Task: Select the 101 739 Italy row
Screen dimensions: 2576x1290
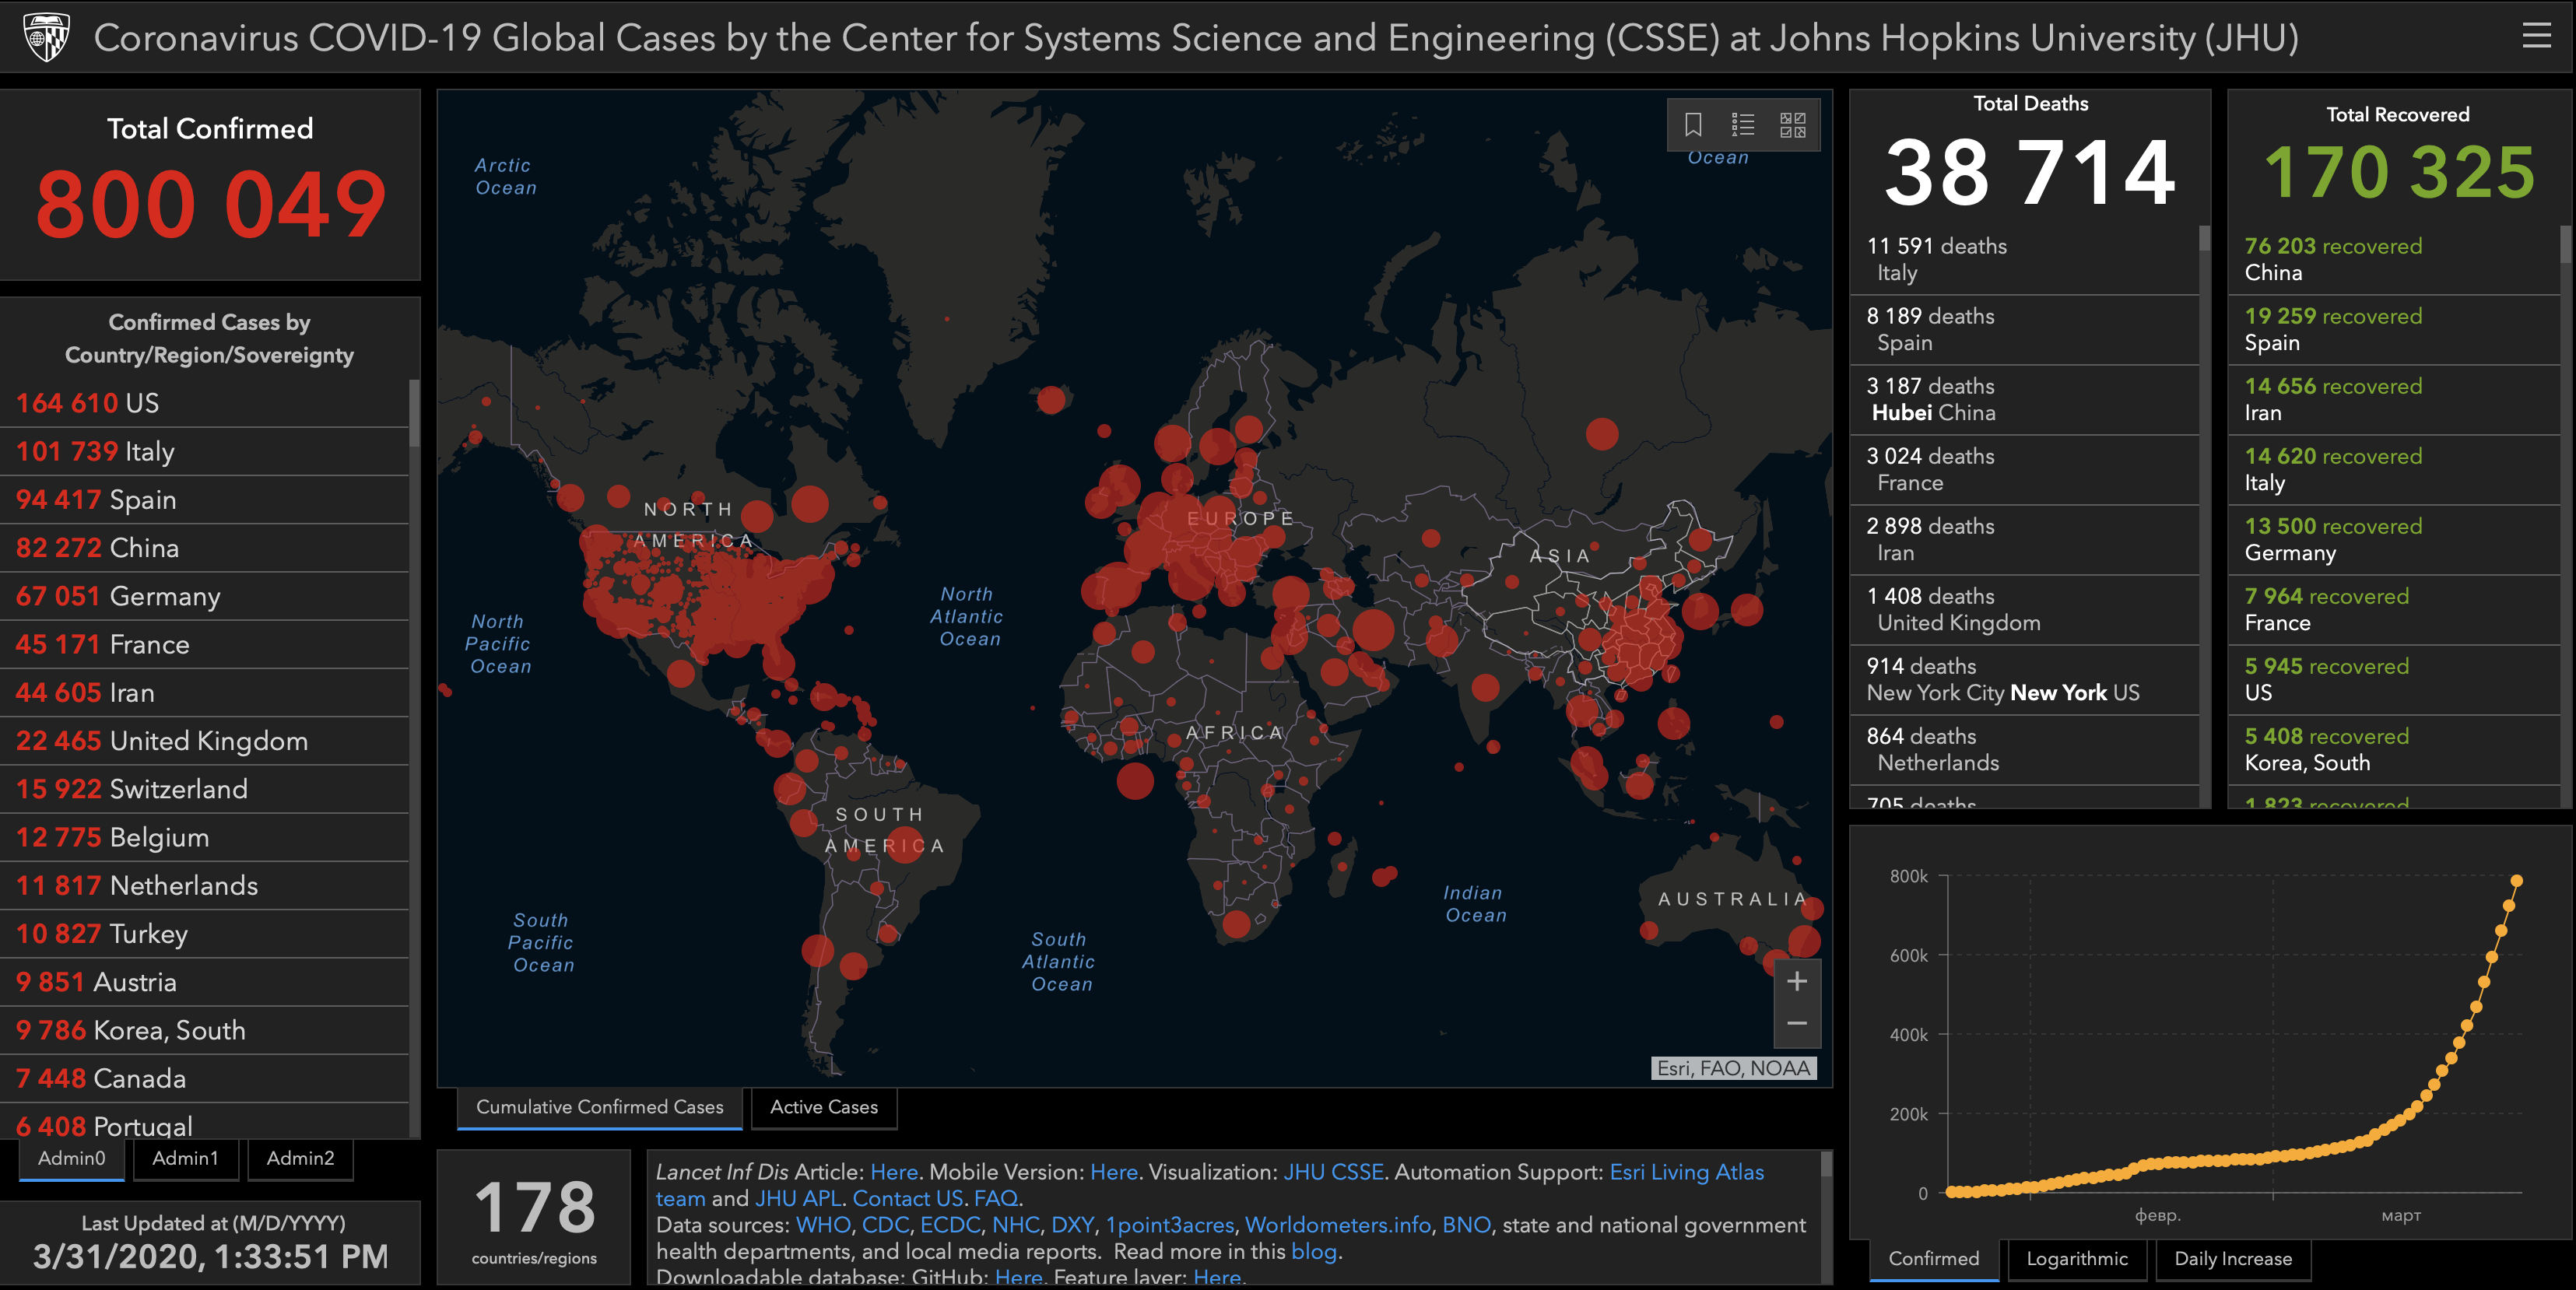Action: coord(205,451)
